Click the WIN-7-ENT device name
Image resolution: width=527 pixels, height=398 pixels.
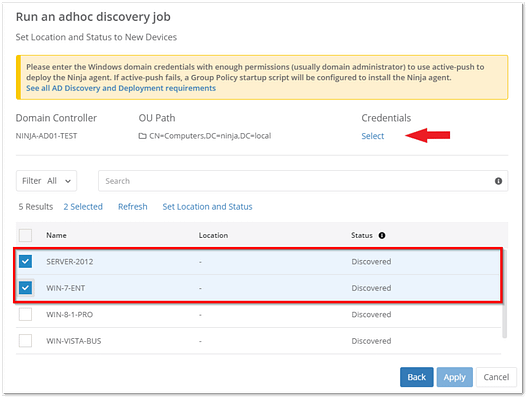click(66, 288)
